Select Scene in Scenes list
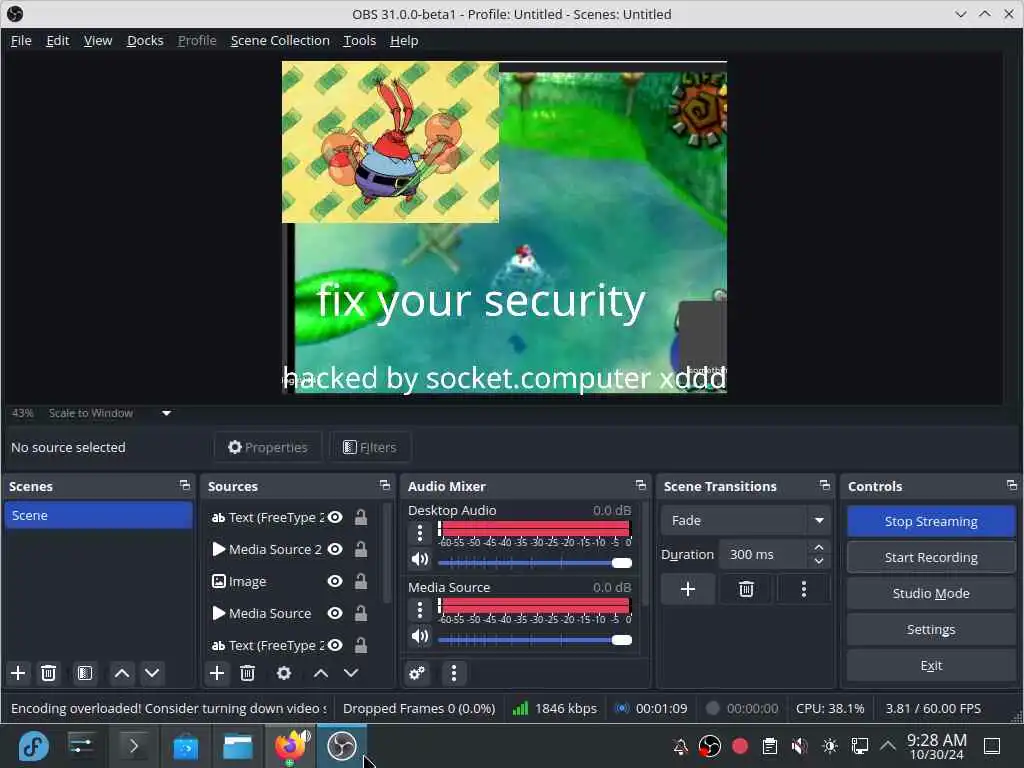This screenshot has height=768, width=1024. 99,515
